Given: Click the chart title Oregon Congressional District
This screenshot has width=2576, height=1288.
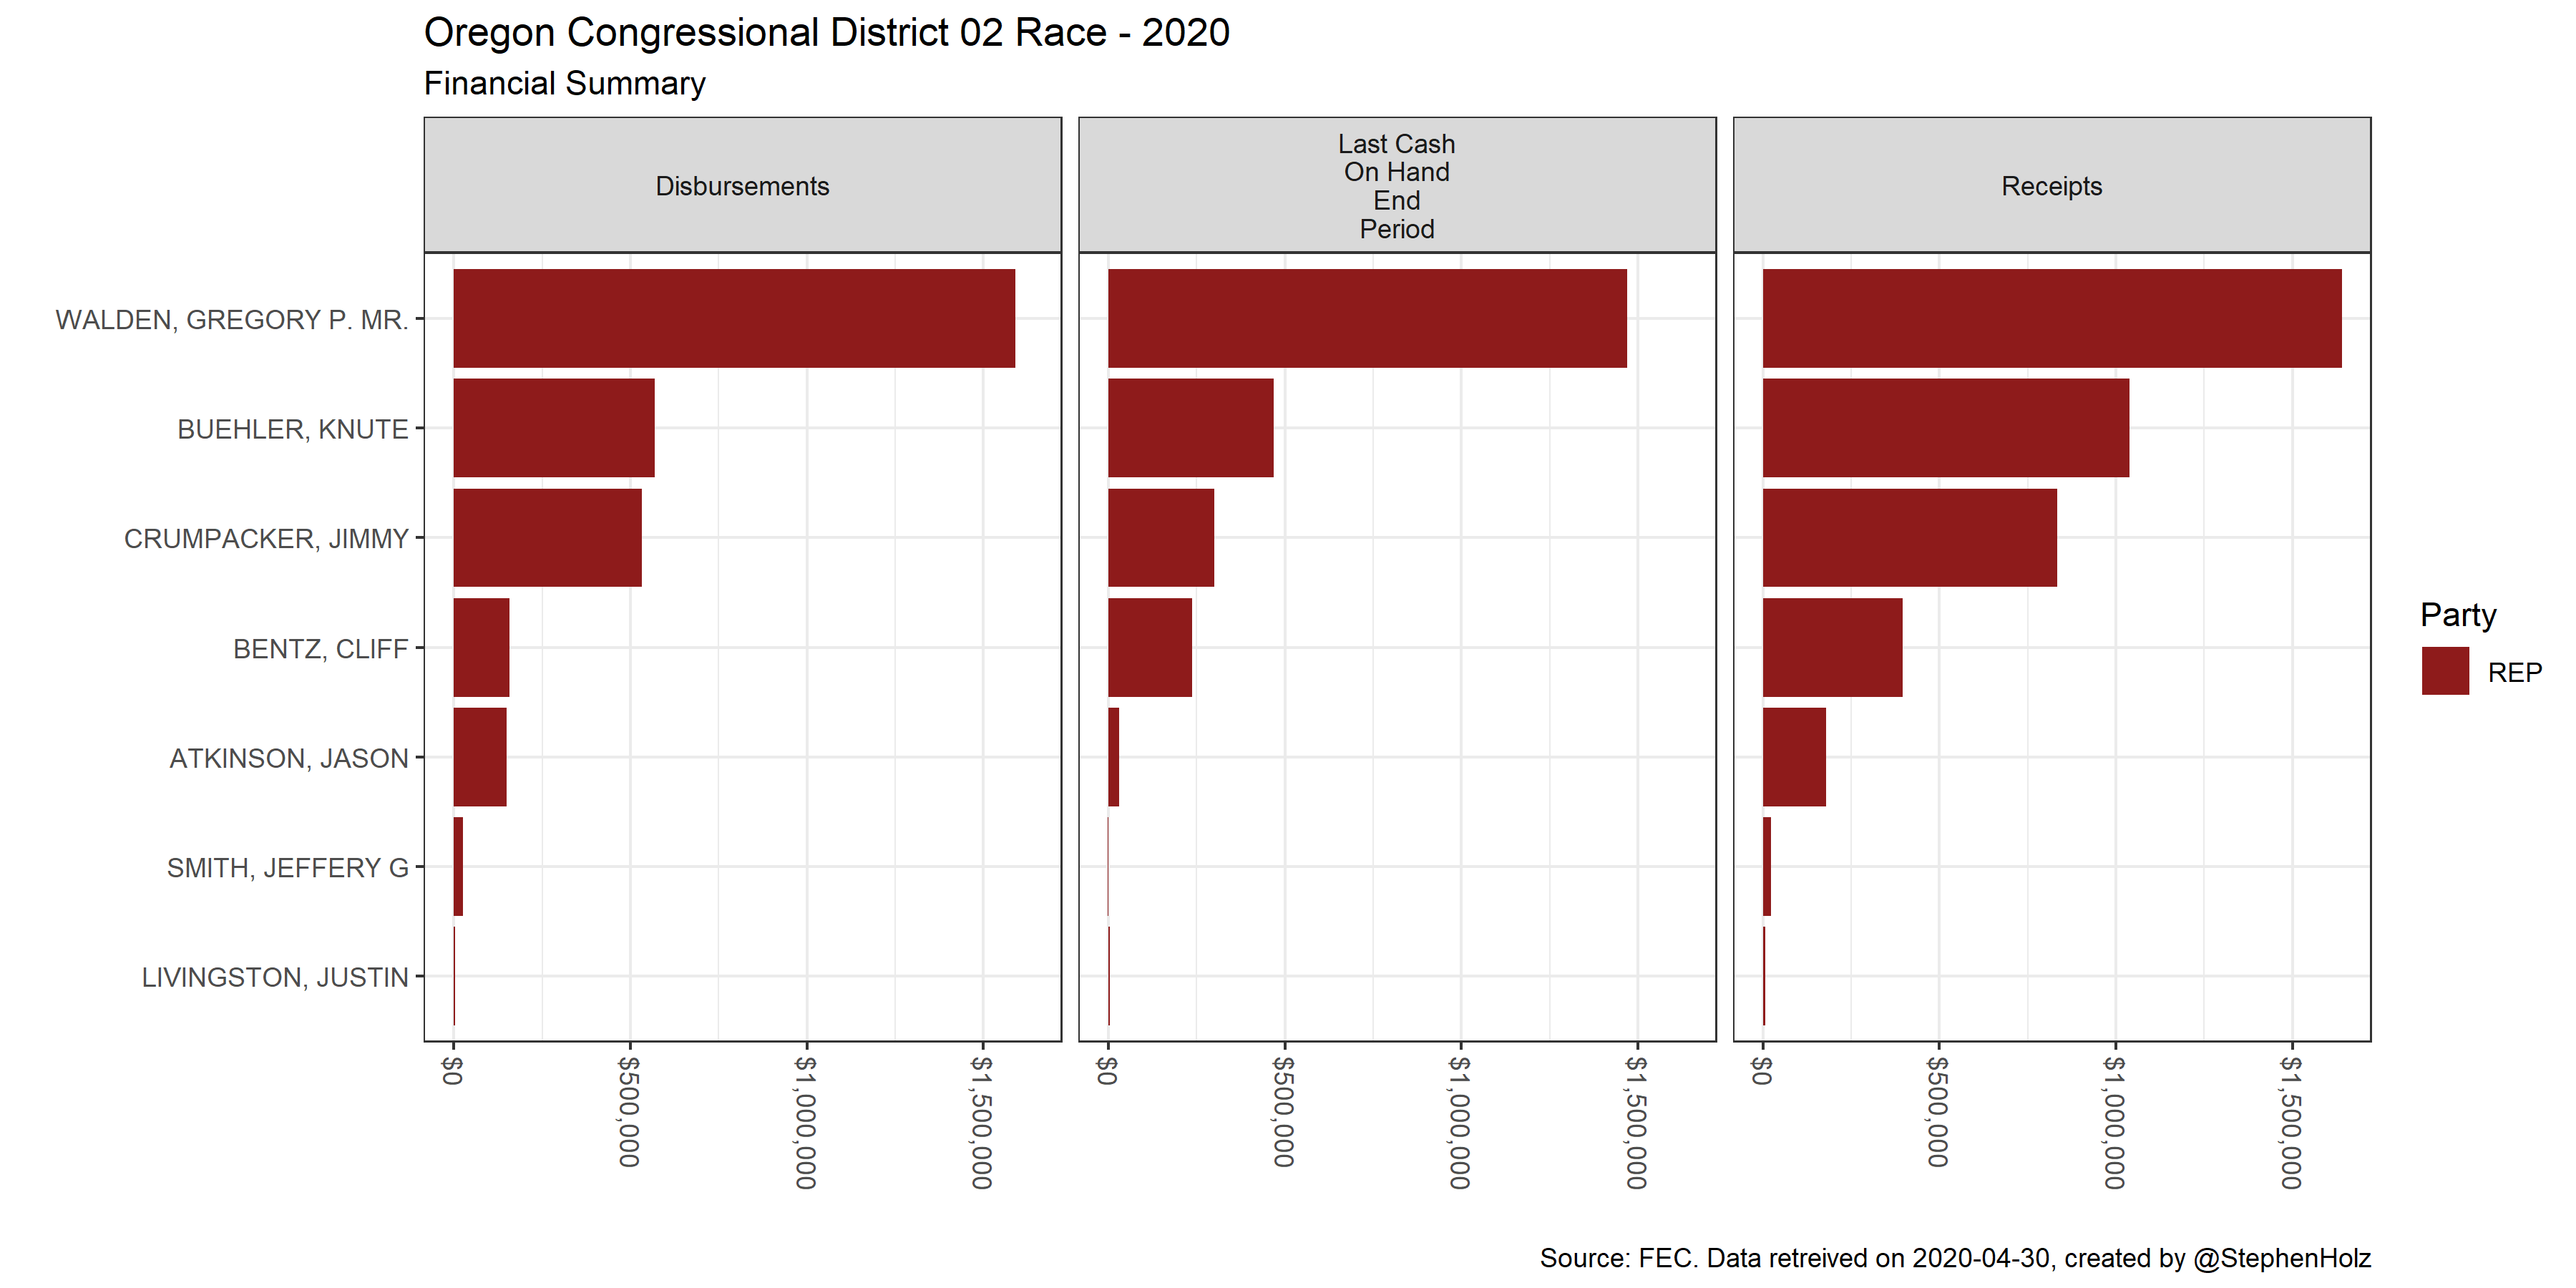Looking at the screenshot, I should click(x=826, y=33).
